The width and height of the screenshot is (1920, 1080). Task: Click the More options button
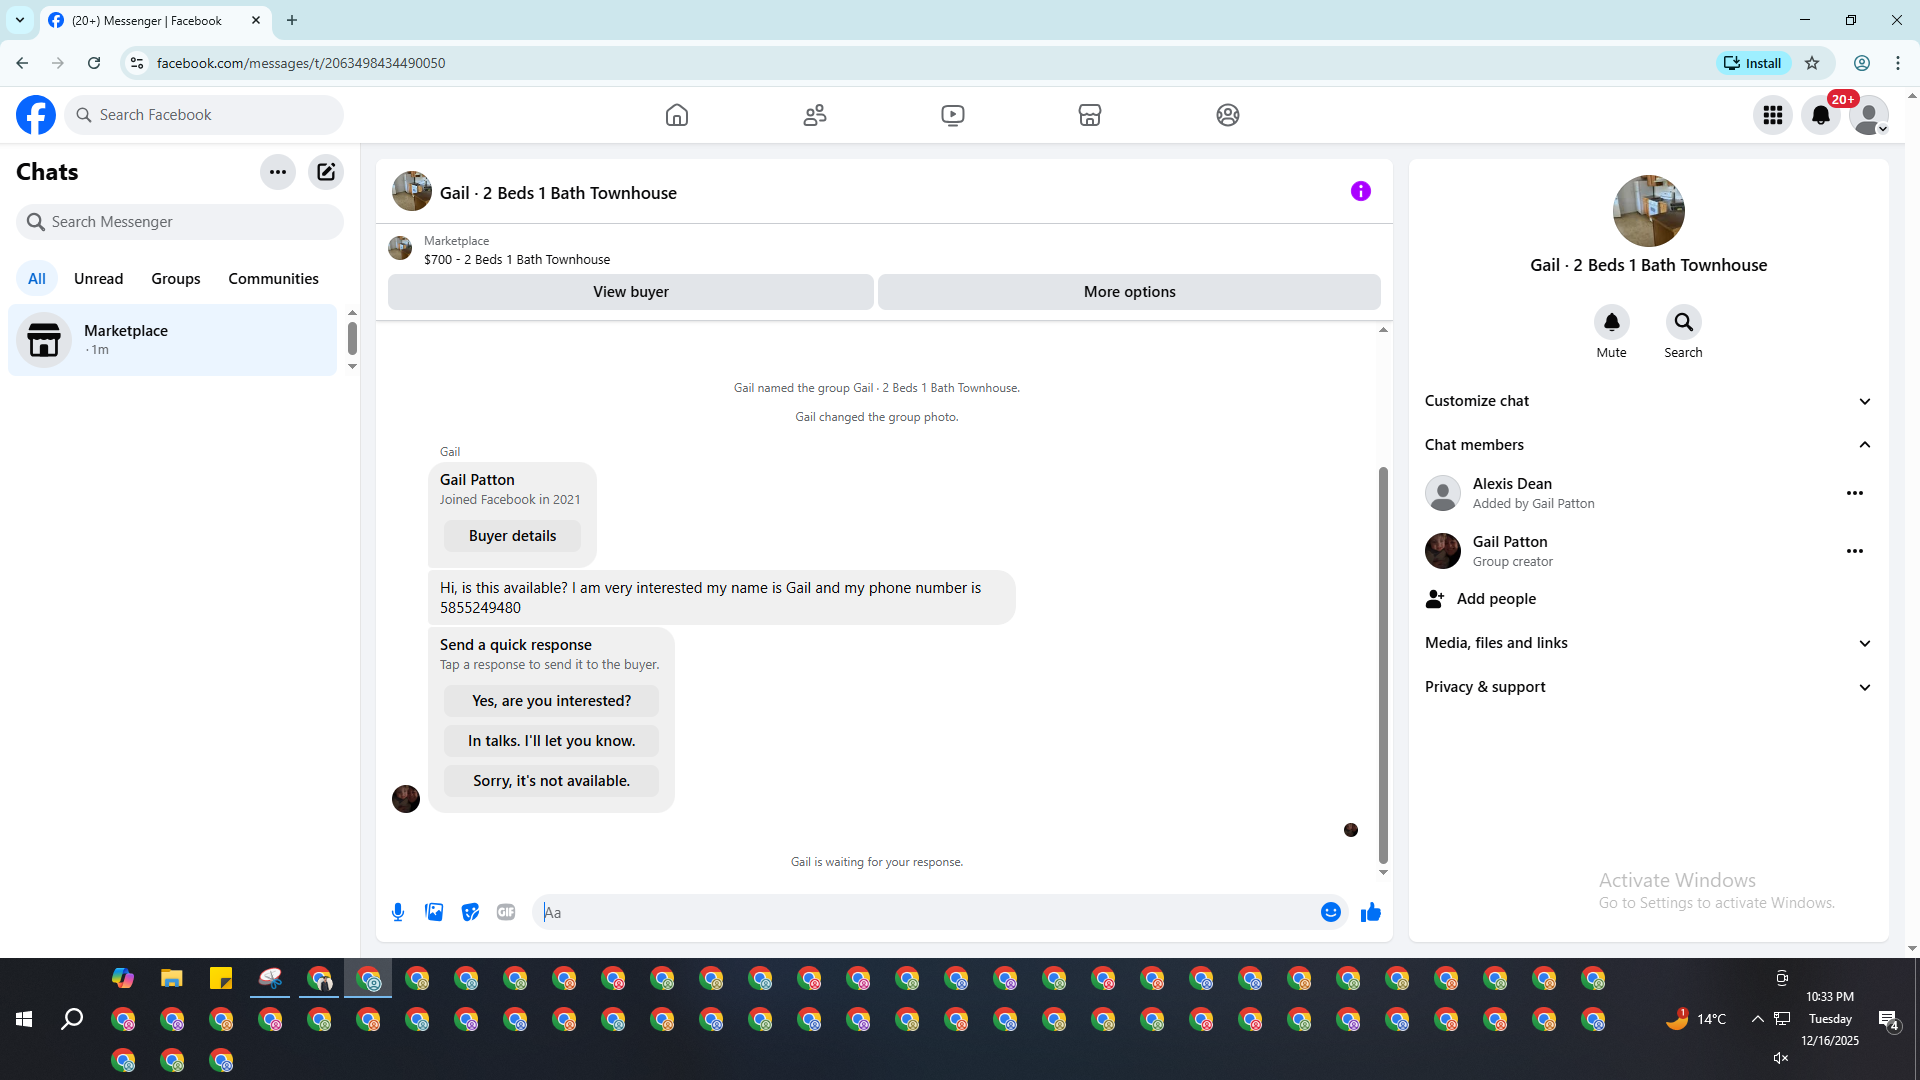1130,292
